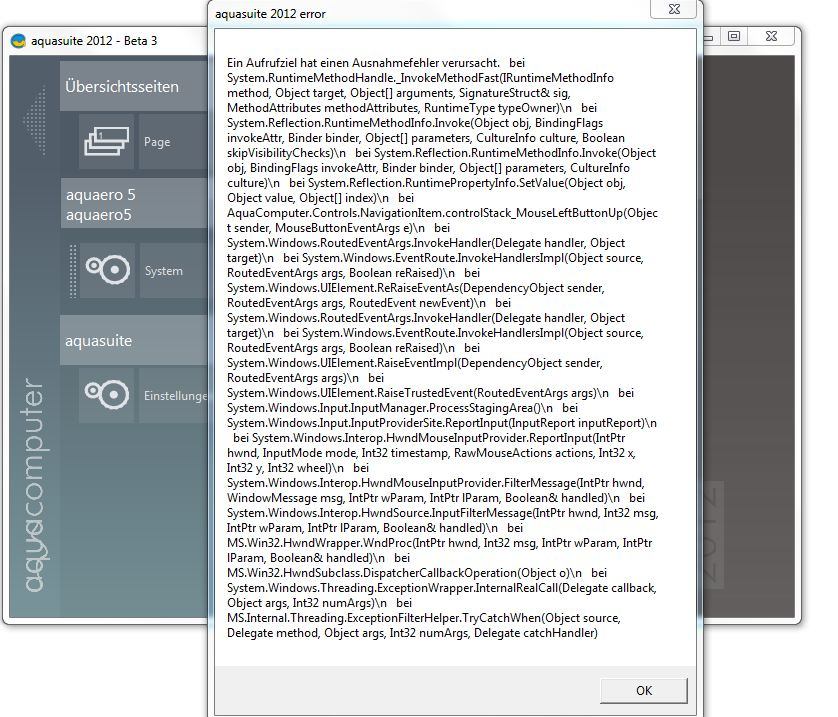Image resolution: width=838 pixels, height=717 pixels.
Task: Click the 'aquasuite 2012 error' dialog title
Action: coord(270,14)
